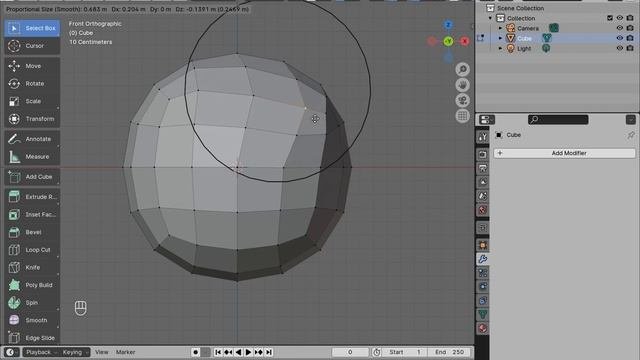
Task: Disable Cube in renders
Action: pyautogui.click(x=630, y=38)
